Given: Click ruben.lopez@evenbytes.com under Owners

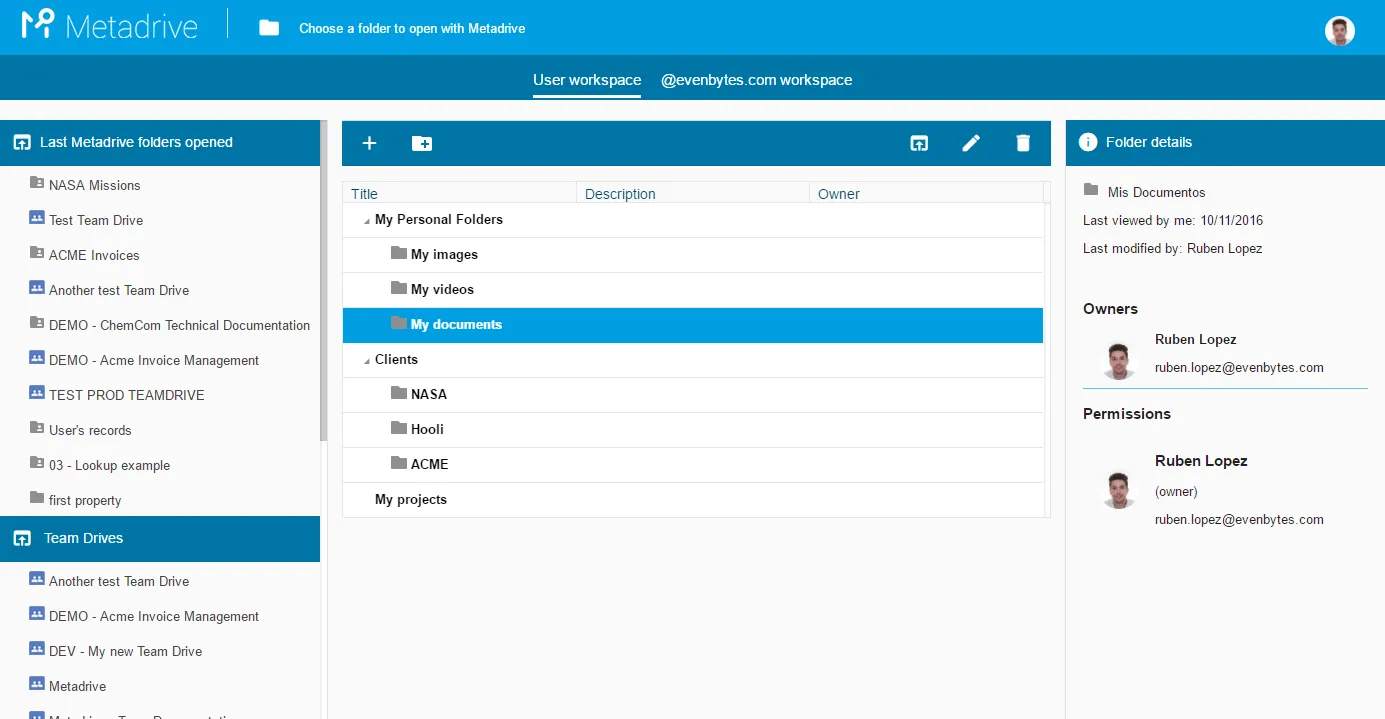Looking at the screenshot, I should pos(1239,367).
